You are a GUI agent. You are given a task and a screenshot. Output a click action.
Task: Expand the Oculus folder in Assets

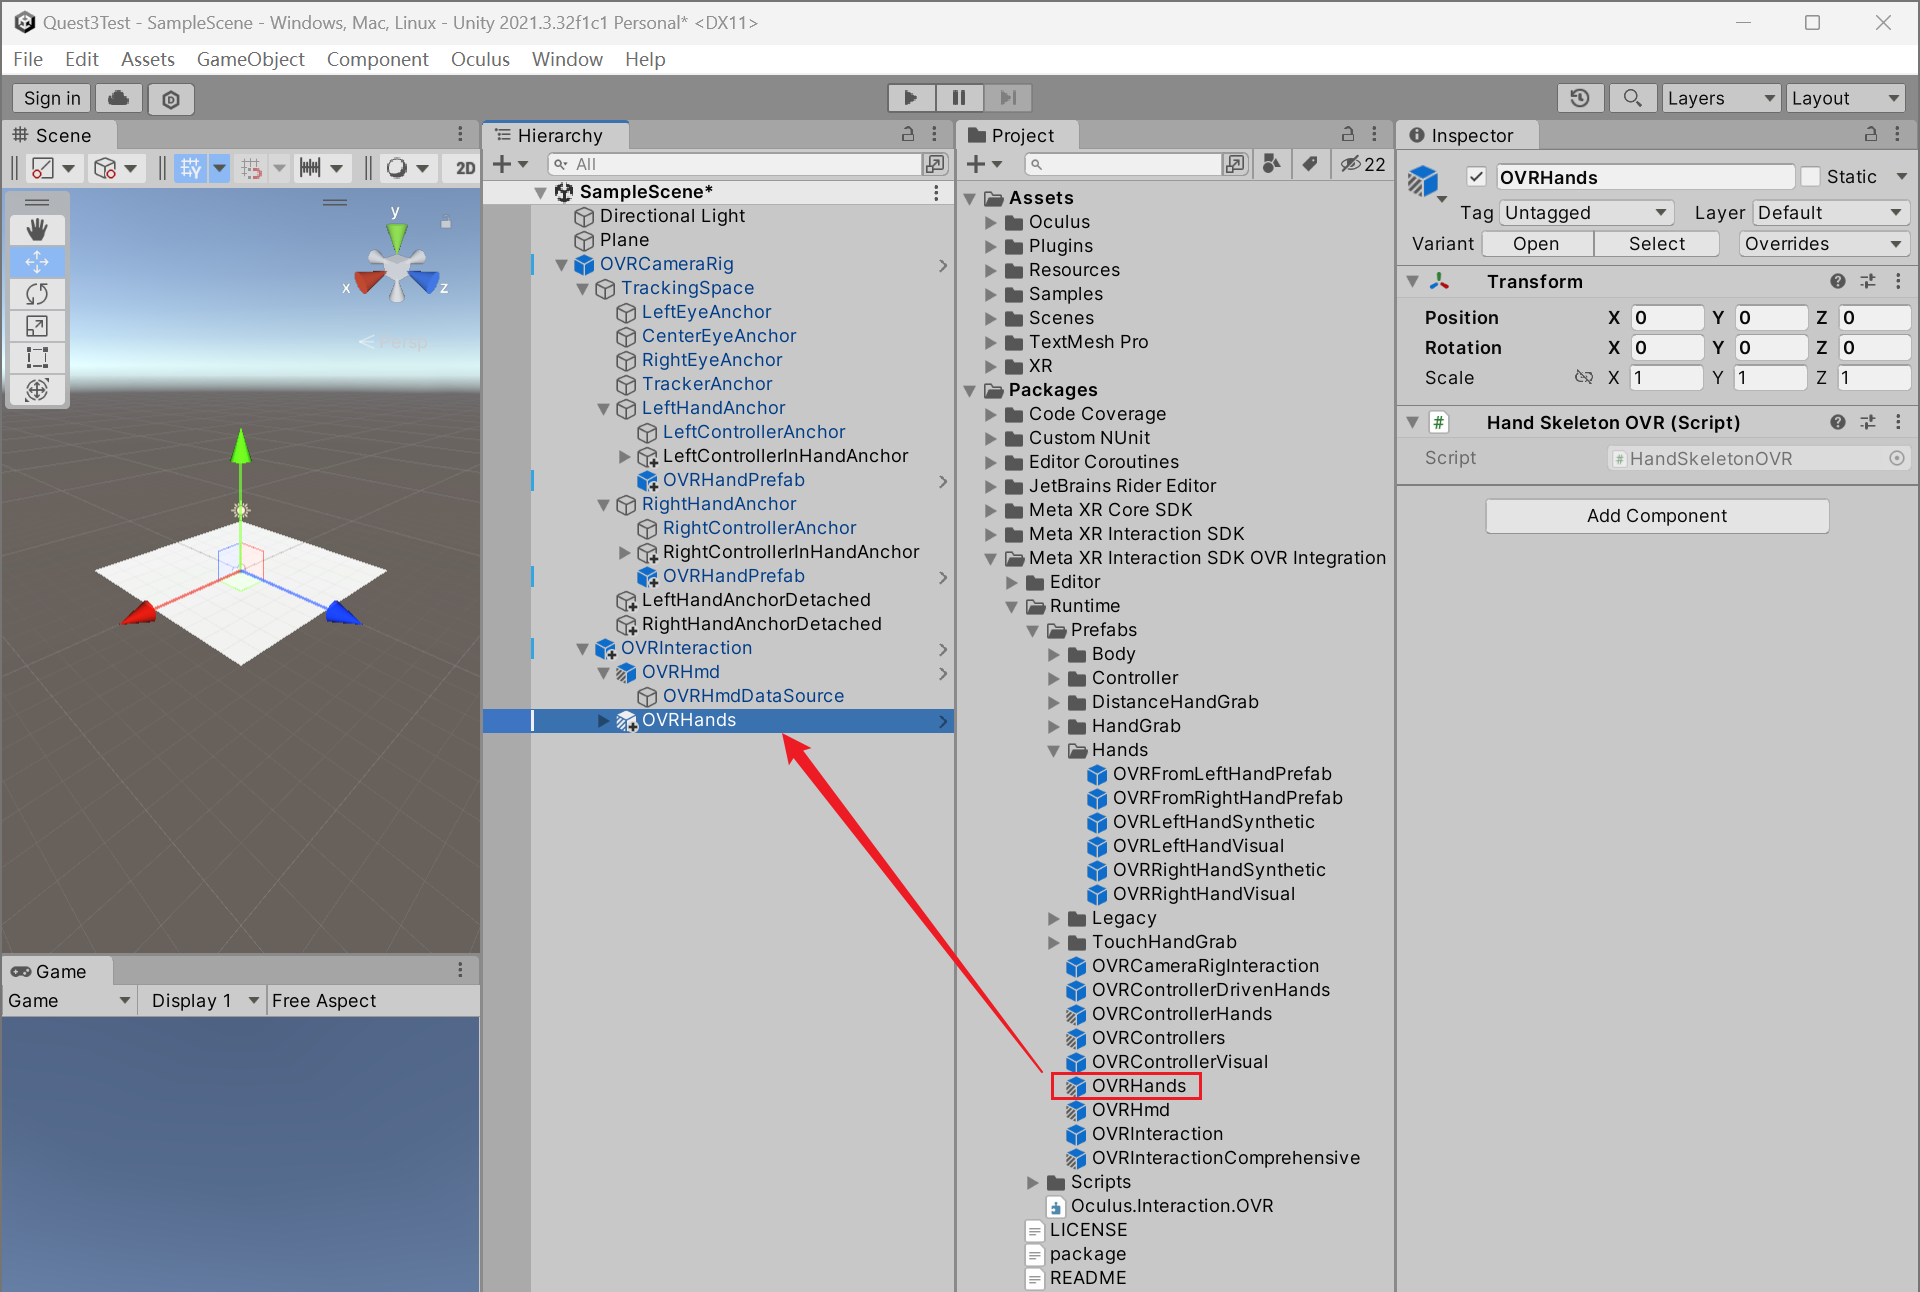point(991,222)
